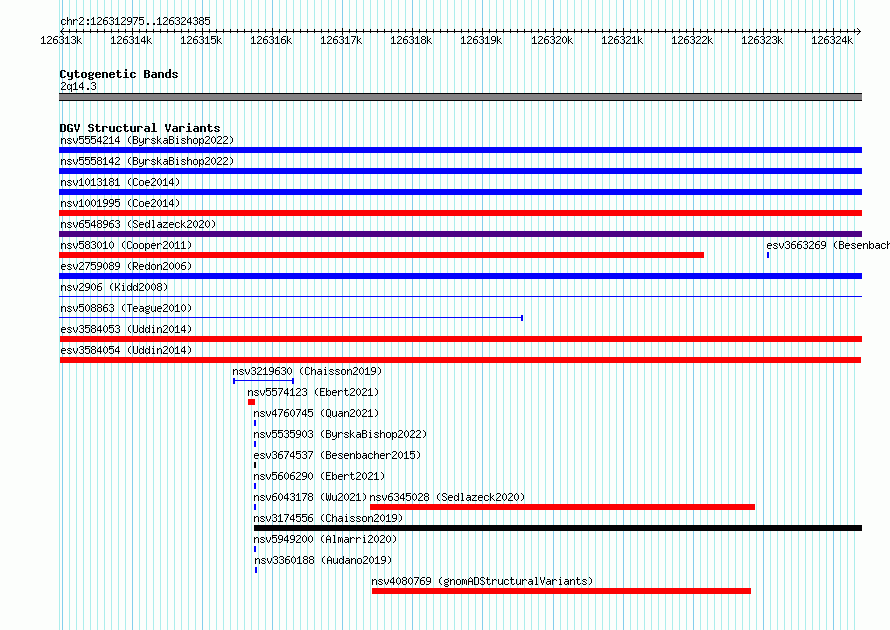Click ruler position 126321k
The height and width of the screenshot is (630, 890).
622,40
